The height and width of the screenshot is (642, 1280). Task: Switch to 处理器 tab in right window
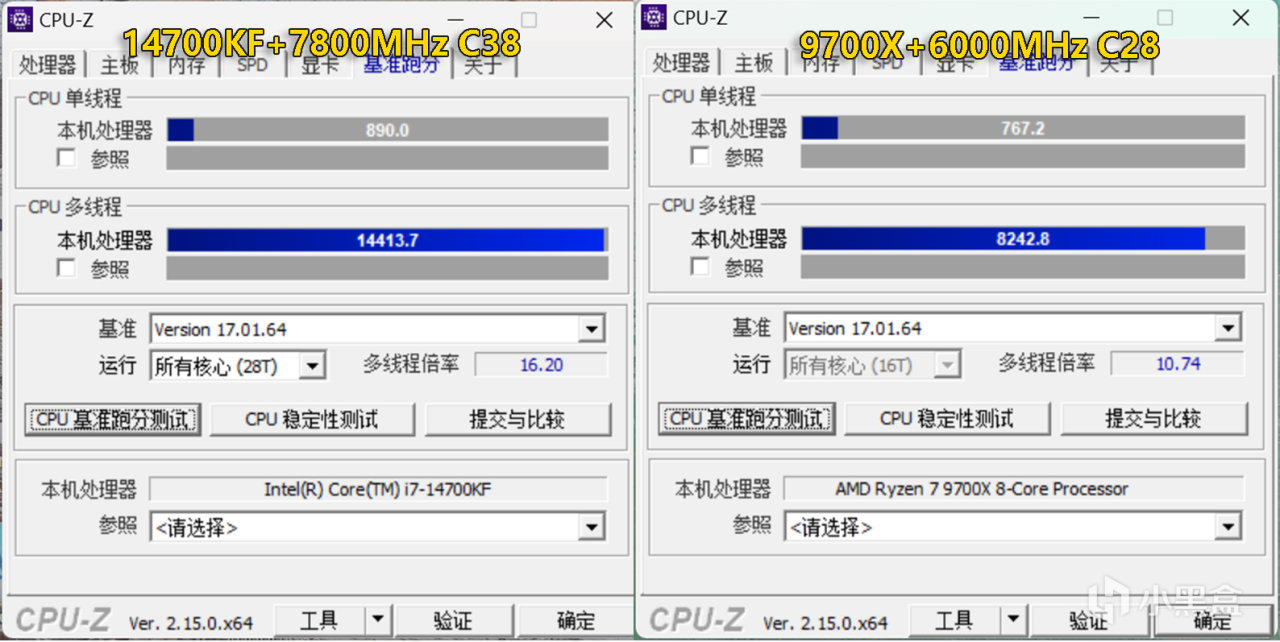coord(681,63)
